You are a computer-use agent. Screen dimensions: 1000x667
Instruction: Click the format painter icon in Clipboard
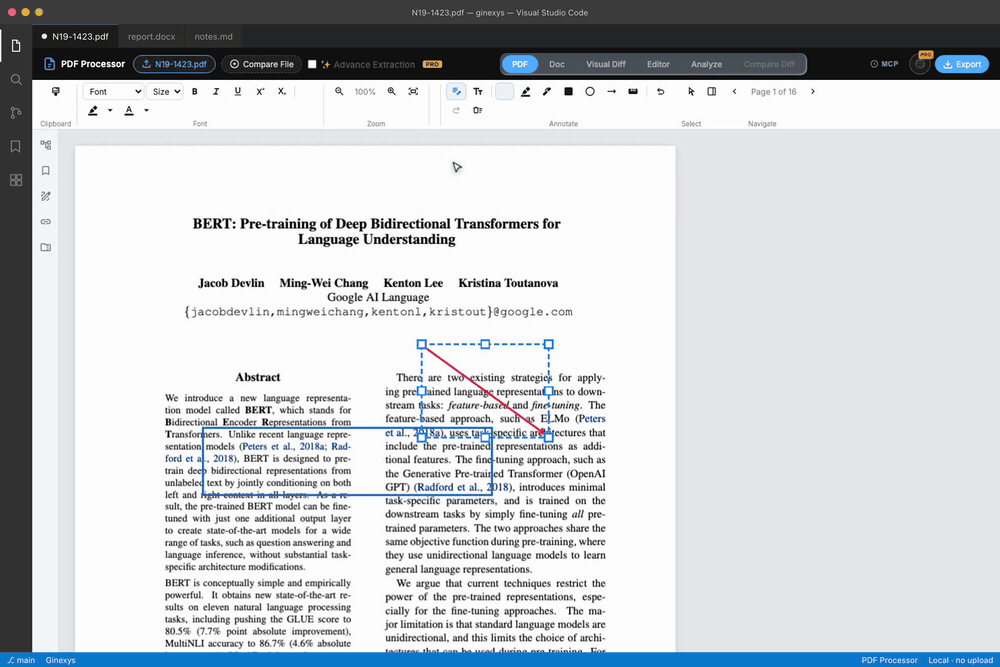click(x=55, y=92)
